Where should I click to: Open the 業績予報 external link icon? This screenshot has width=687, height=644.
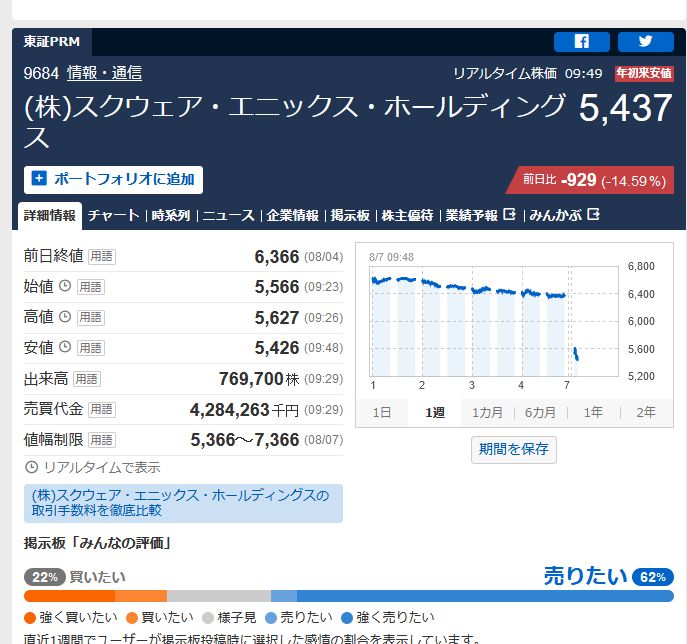pos(510,214)
